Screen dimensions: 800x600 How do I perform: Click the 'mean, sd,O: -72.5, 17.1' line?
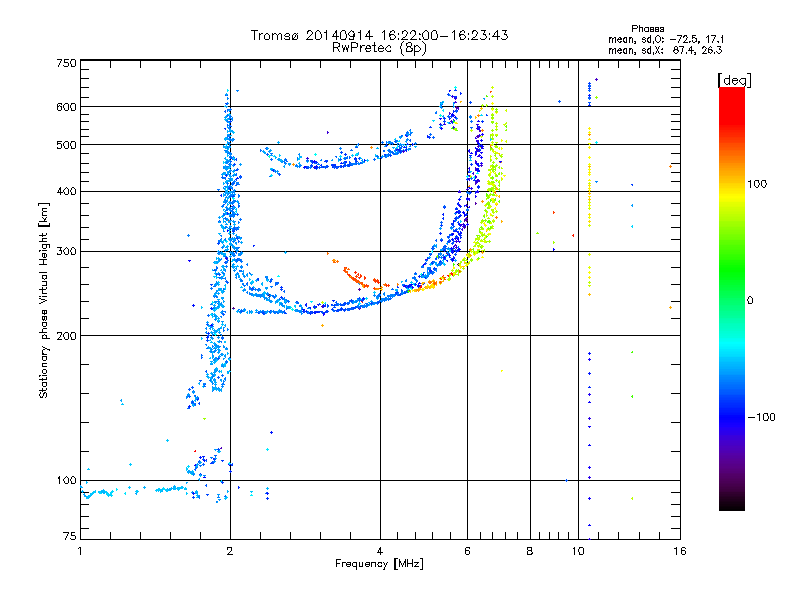(666, 39)
